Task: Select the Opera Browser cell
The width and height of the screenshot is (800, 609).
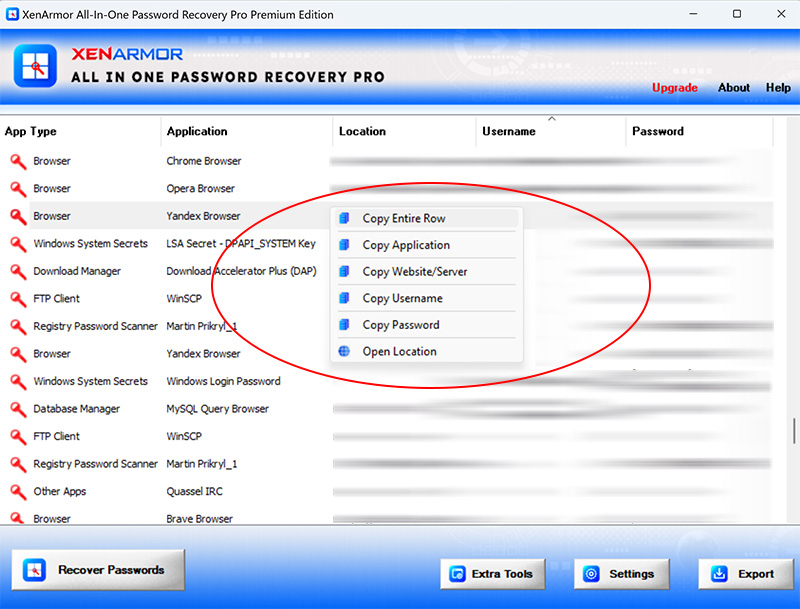Action: (x=201, y=189)
